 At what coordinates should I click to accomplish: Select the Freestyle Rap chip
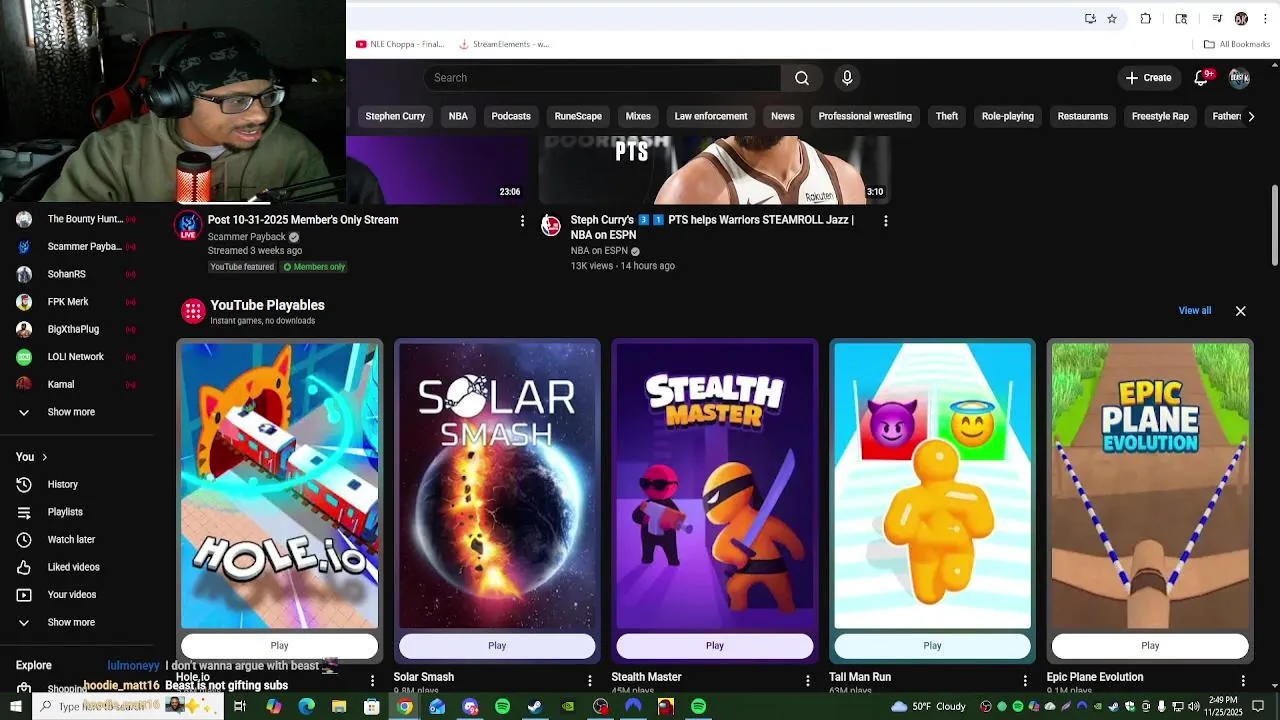coord(1160,116)
